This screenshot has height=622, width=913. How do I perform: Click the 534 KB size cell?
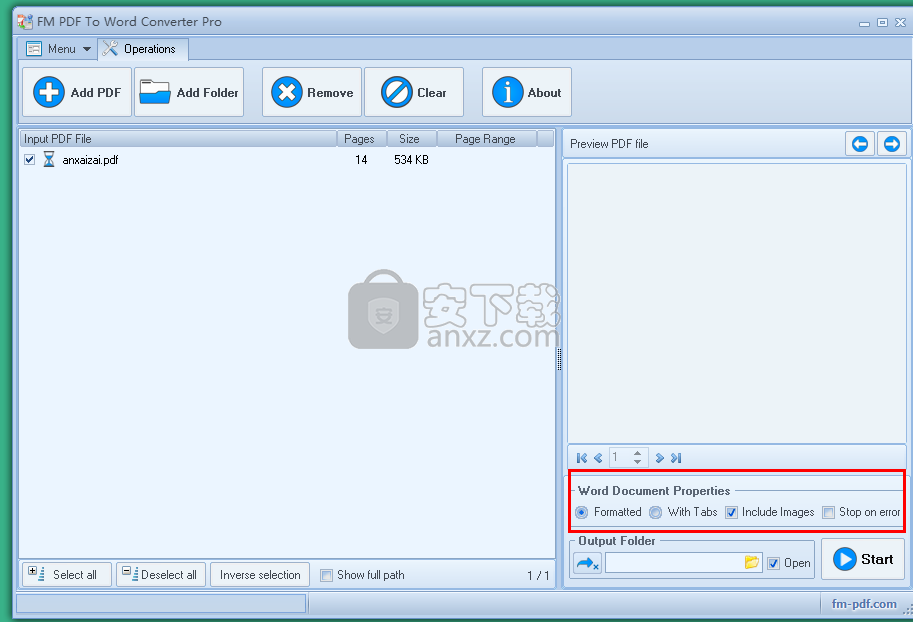click(411, 160)
